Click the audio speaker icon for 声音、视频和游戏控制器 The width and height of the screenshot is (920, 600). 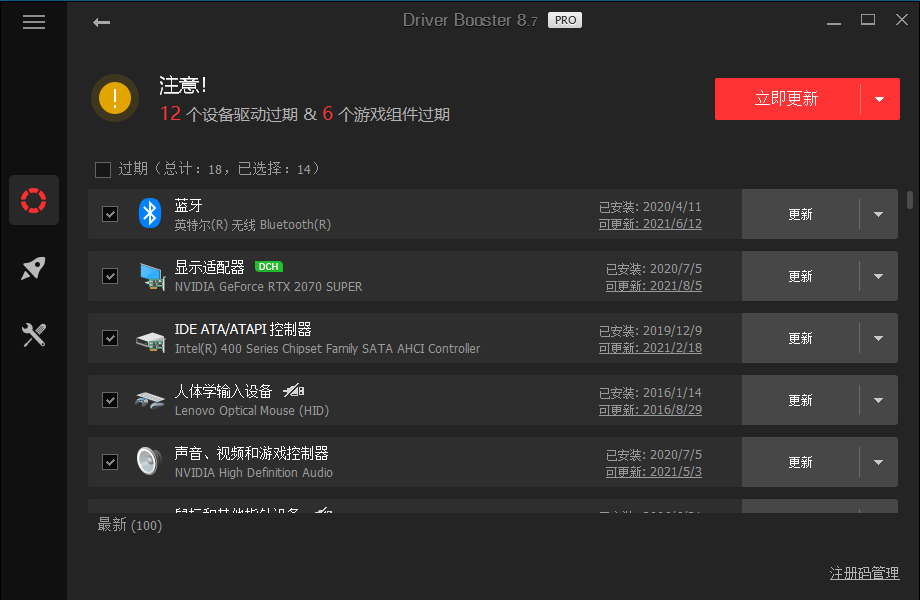[x=149, y=461]
